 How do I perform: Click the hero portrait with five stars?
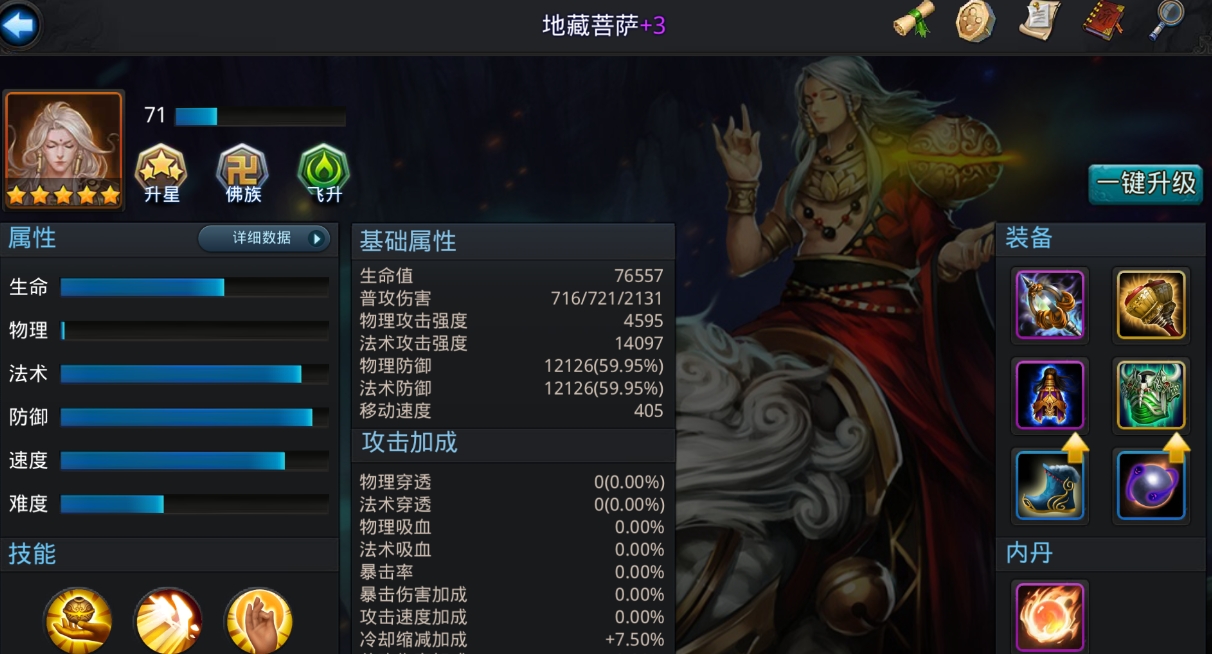(x=64, y=150)
